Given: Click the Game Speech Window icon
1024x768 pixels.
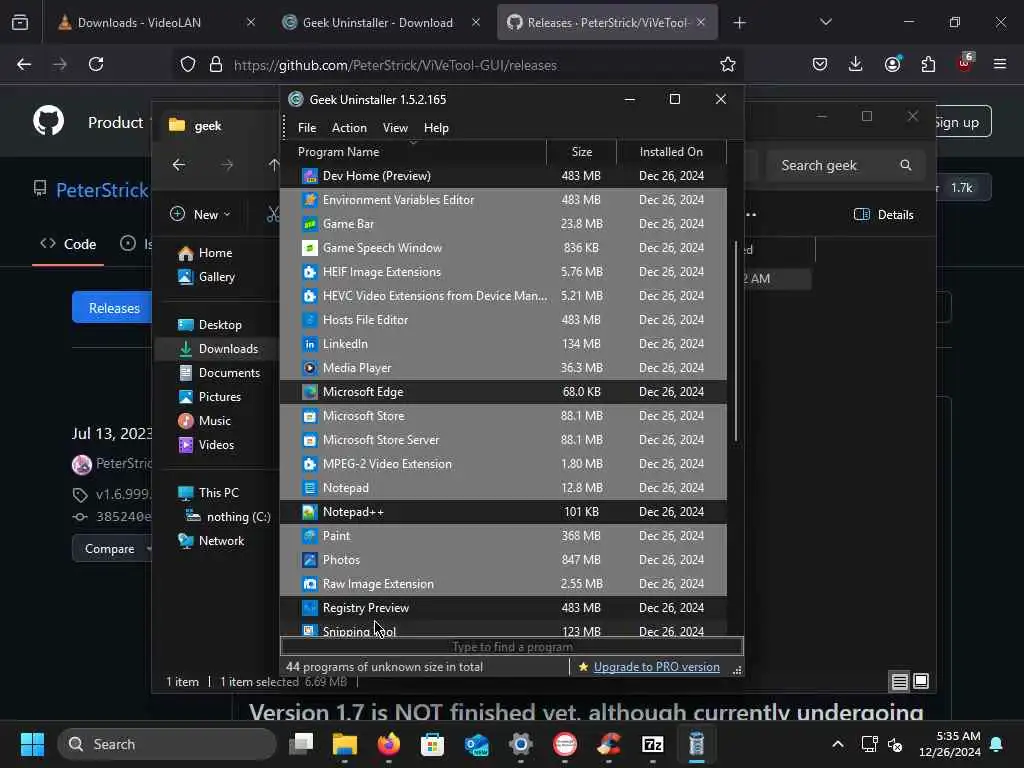Looking at the screenshot, I should pos(310,248).
